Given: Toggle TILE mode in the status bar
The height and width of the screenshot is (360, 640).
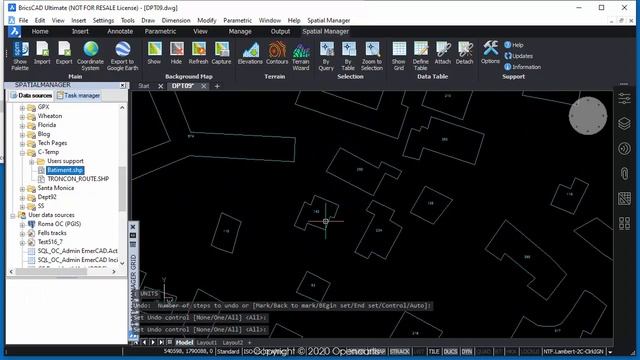Looking at the screenshot, I should pos(434,351).
